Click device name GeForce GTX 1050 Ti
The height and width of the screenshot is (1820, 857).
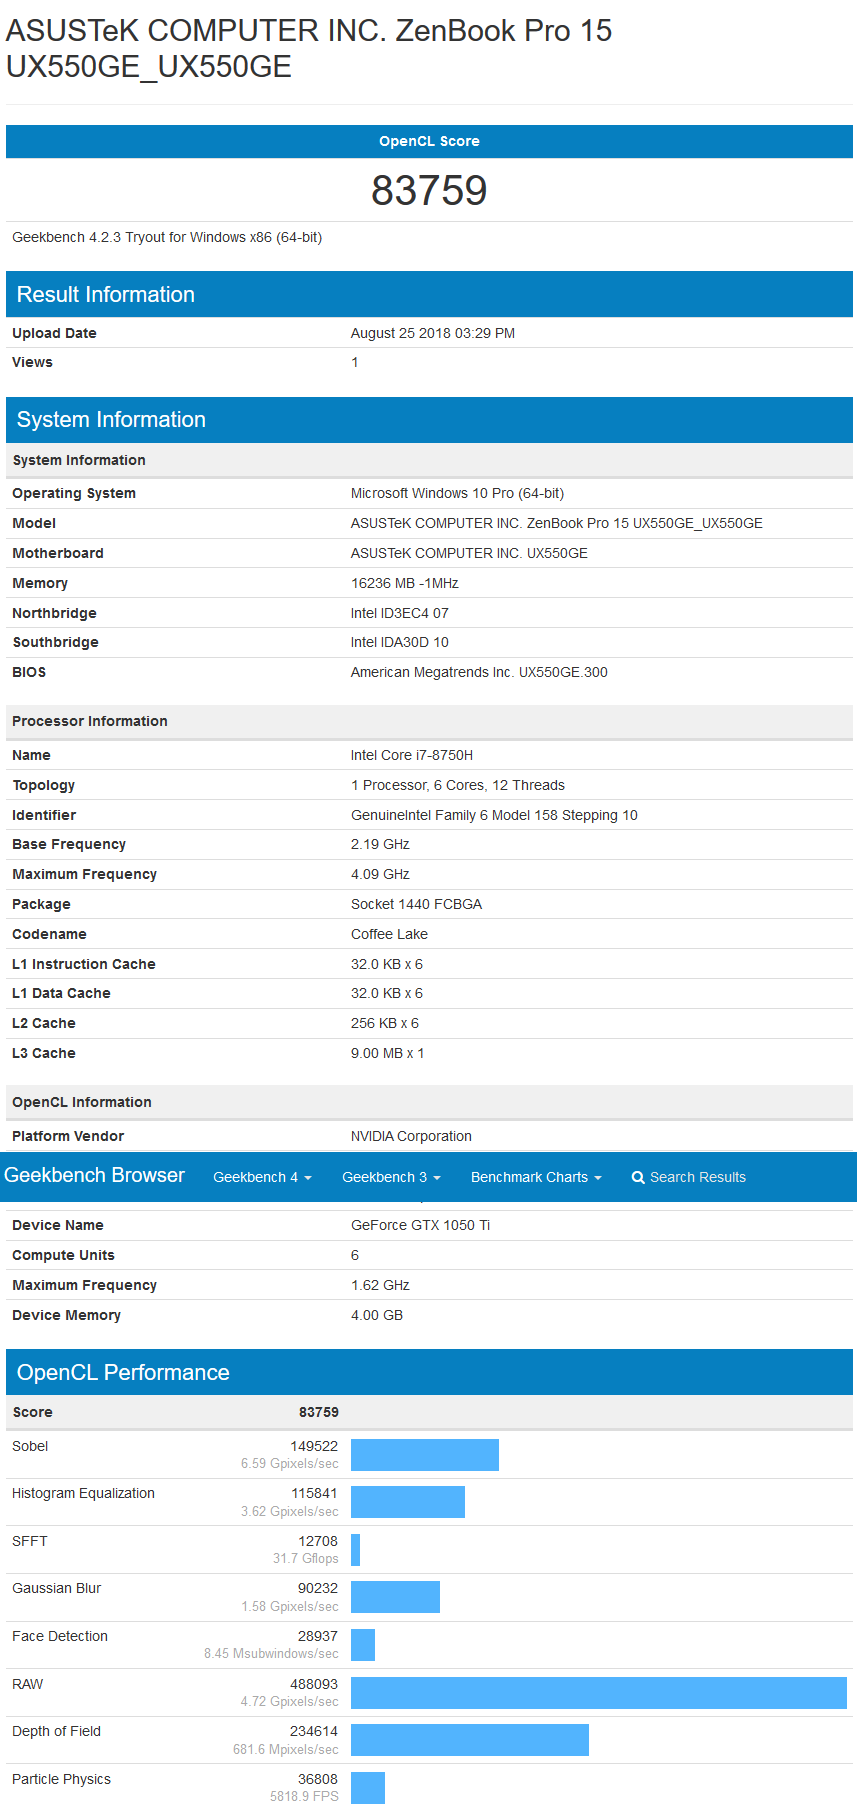pos(420,1225)
